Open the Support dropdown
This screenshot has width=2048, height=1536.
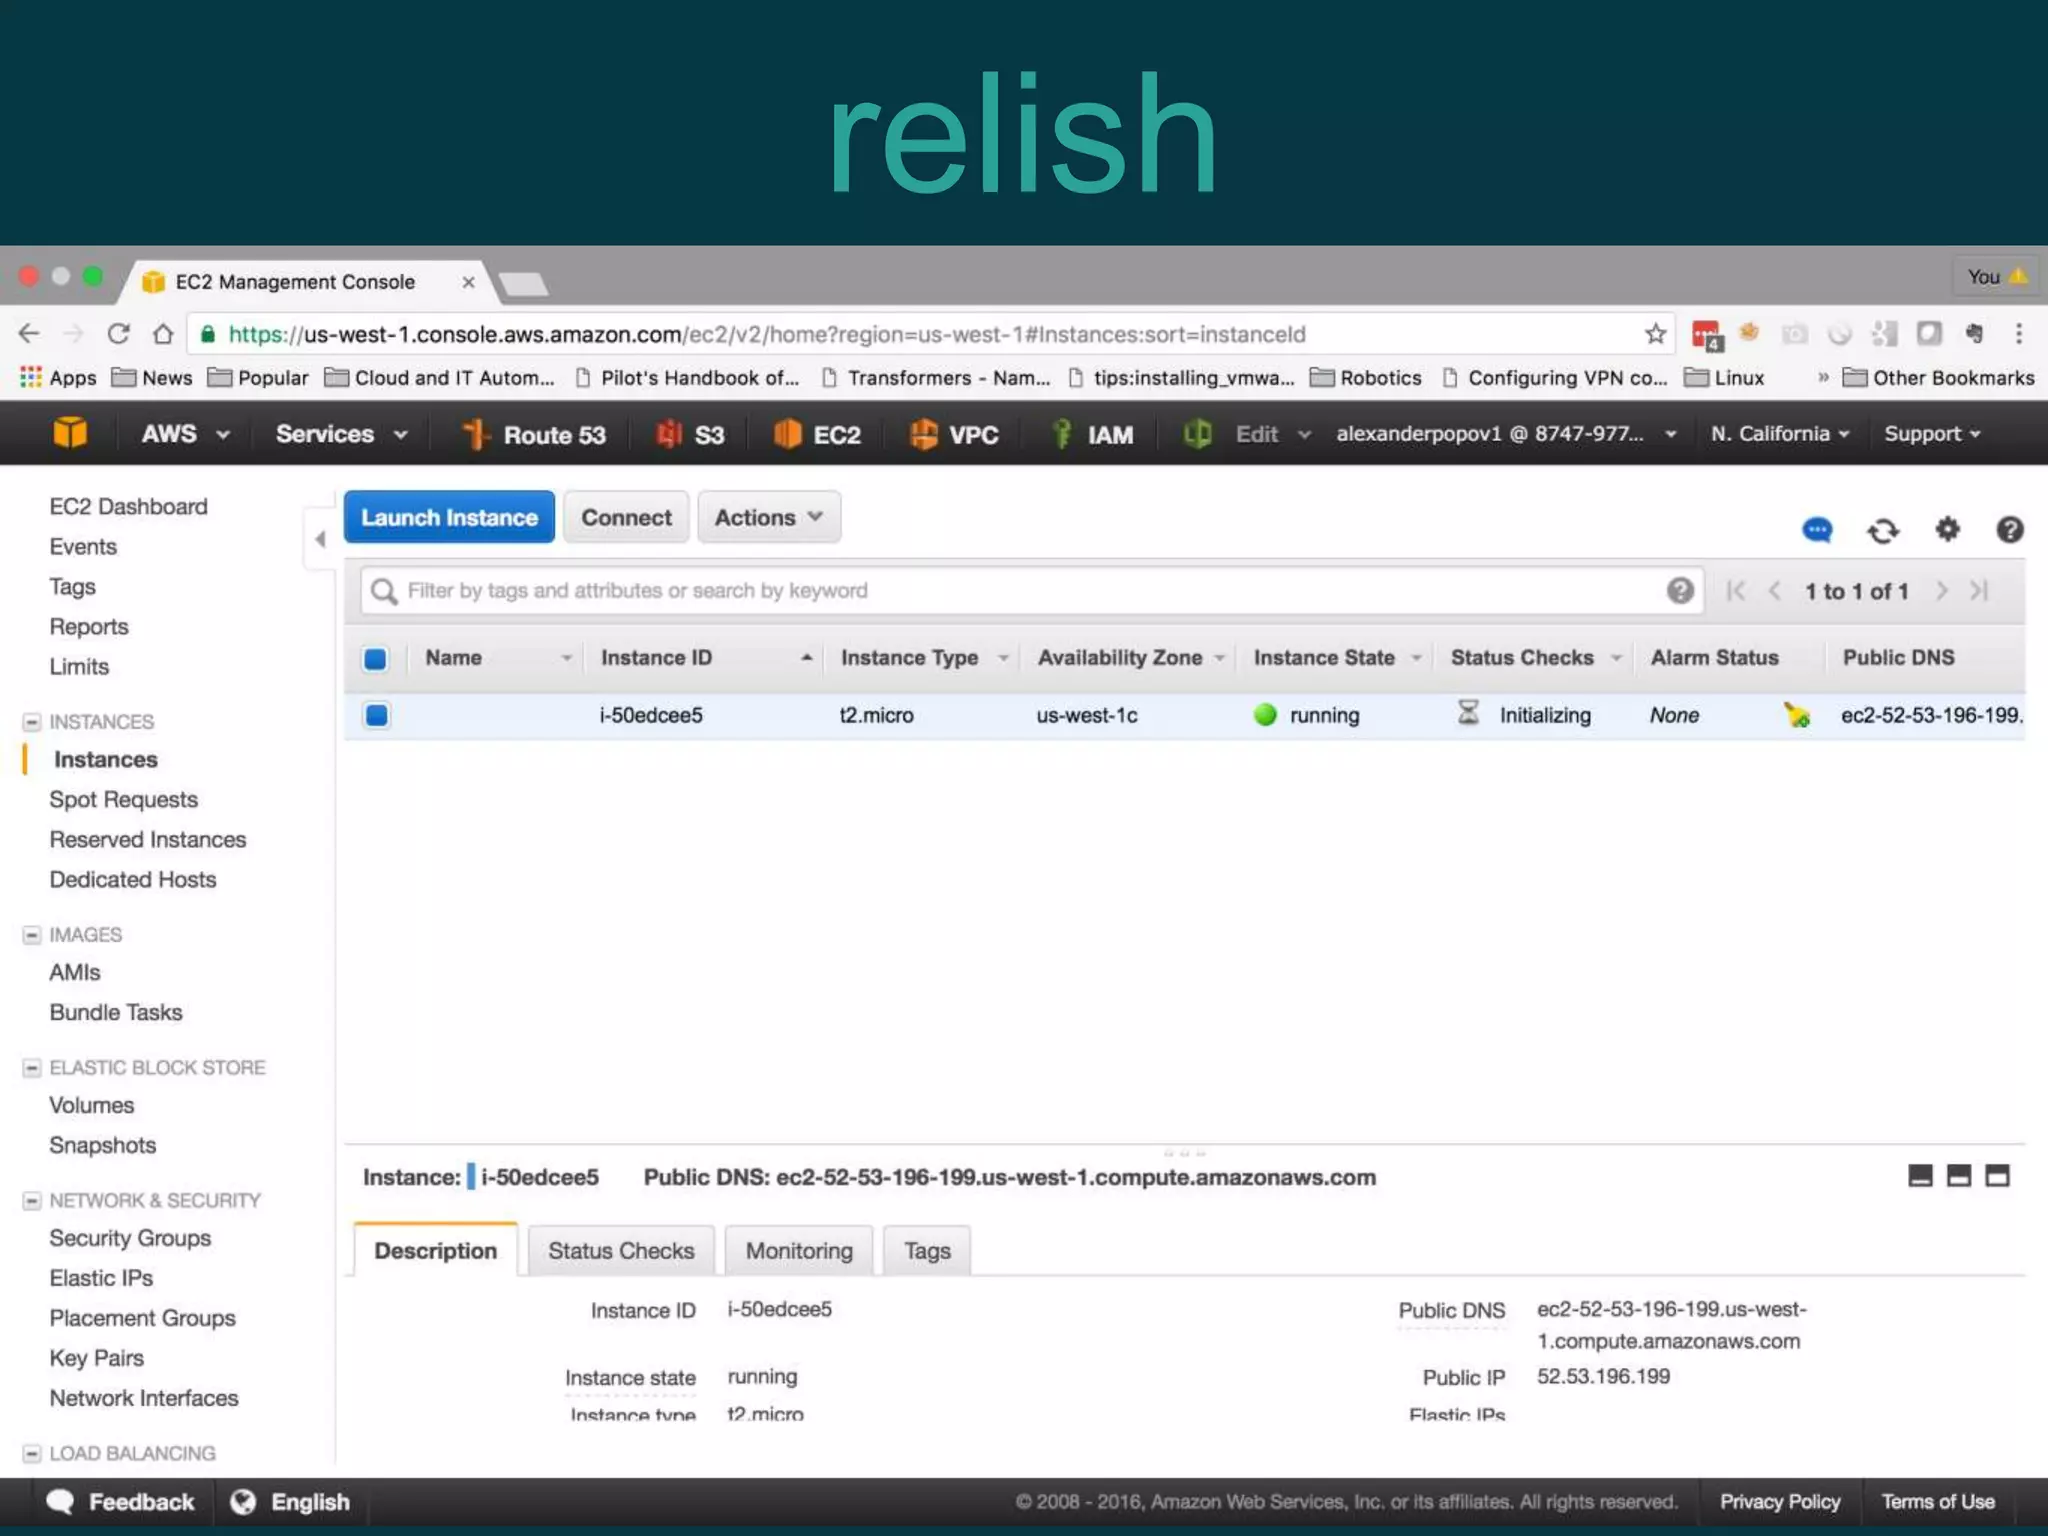1932,434
